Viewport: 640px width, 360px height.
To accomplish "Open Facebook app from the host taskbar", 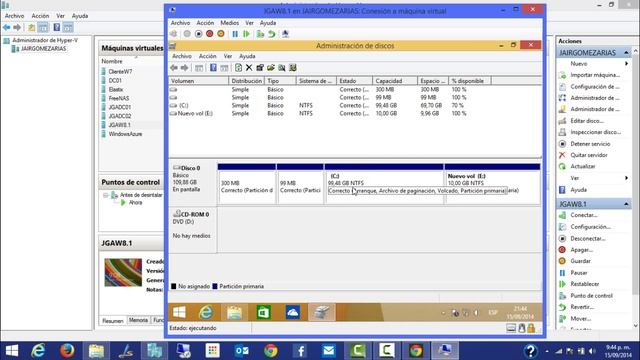I will [300, 351].
